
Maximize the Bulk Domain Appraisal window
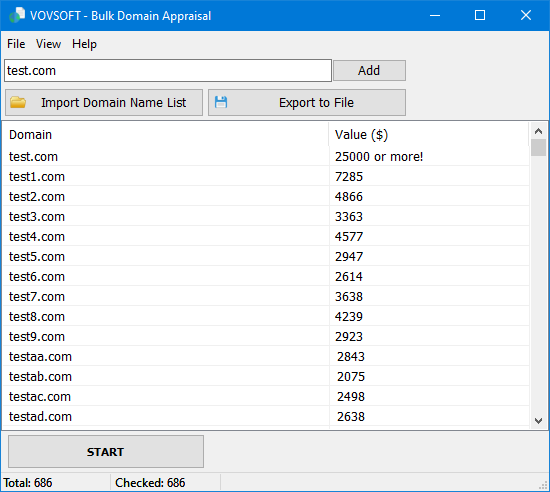tap(480, 15)
